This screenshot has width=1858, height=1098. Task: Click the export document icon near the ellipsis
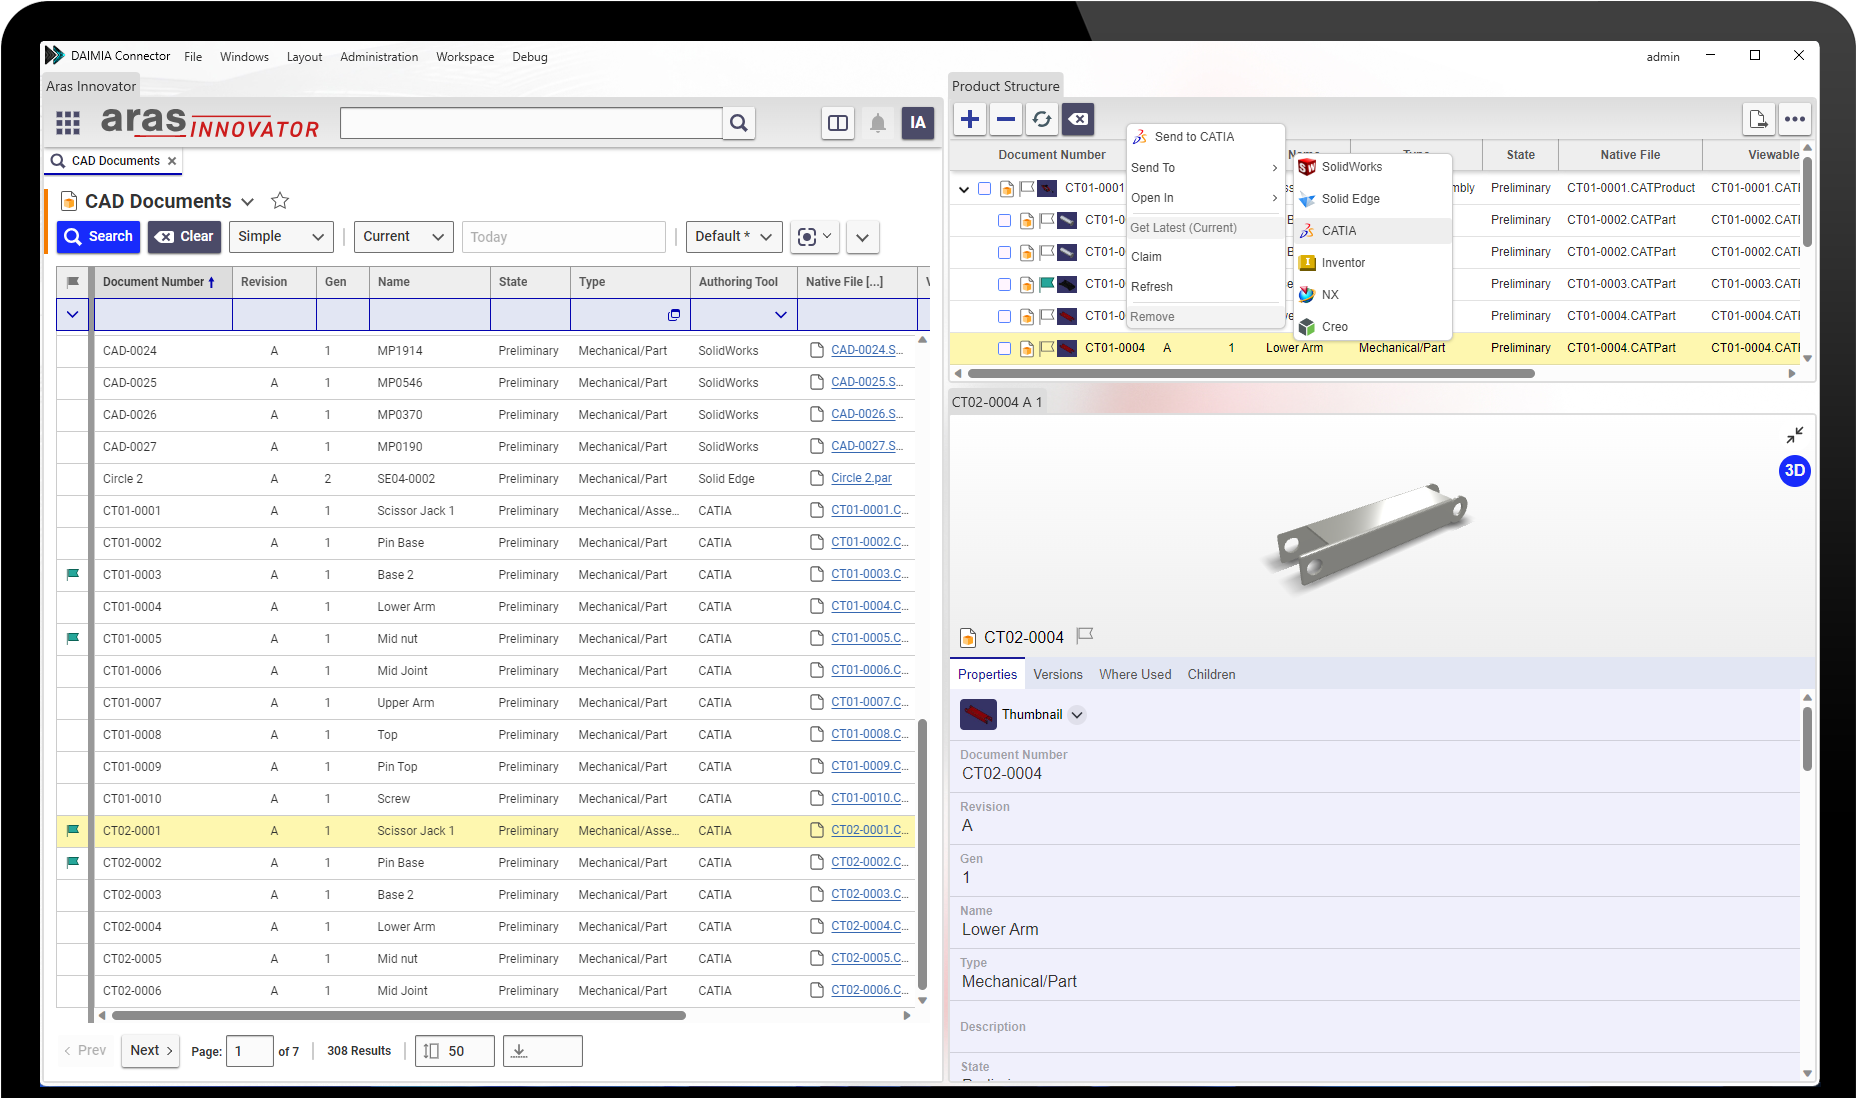1758,119
